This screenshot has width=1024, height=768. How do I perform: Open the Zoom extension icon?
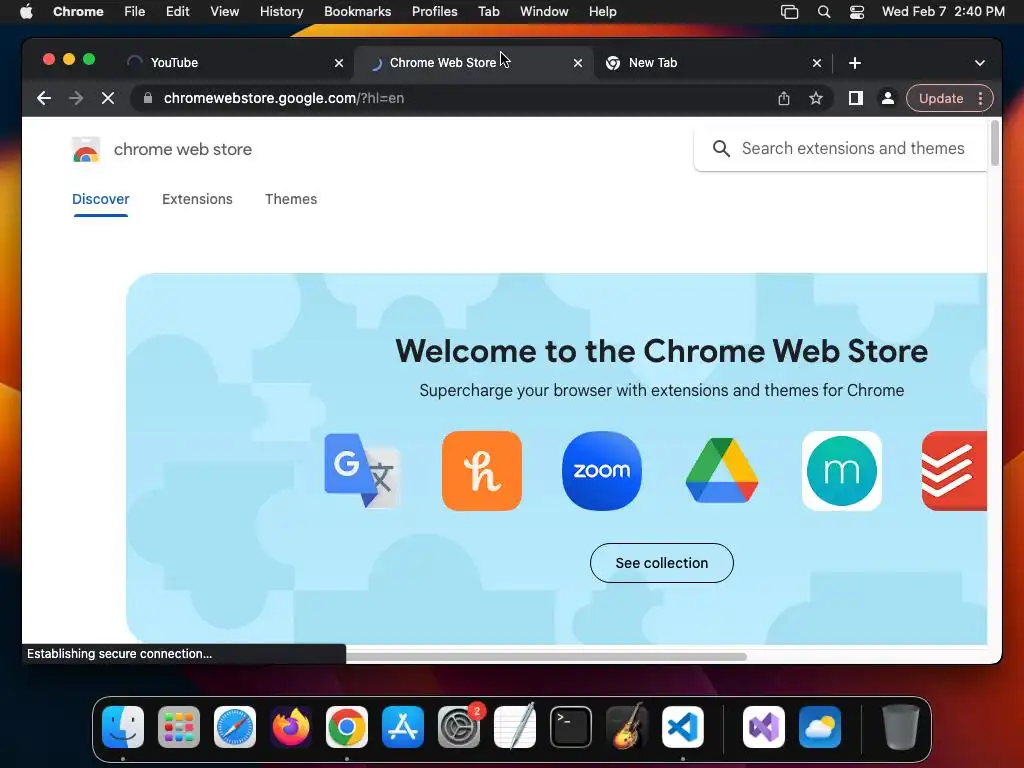(x=601, y=471)
